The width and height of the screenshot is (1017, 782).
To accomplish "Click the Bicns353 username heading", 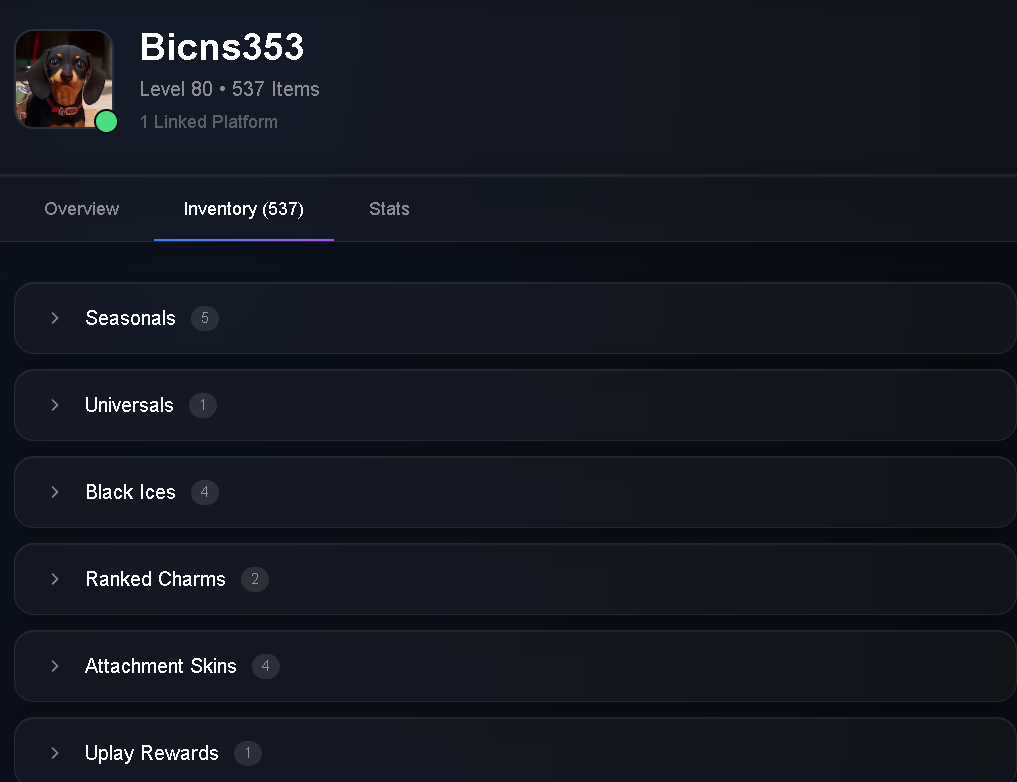I will click(222, 47).
